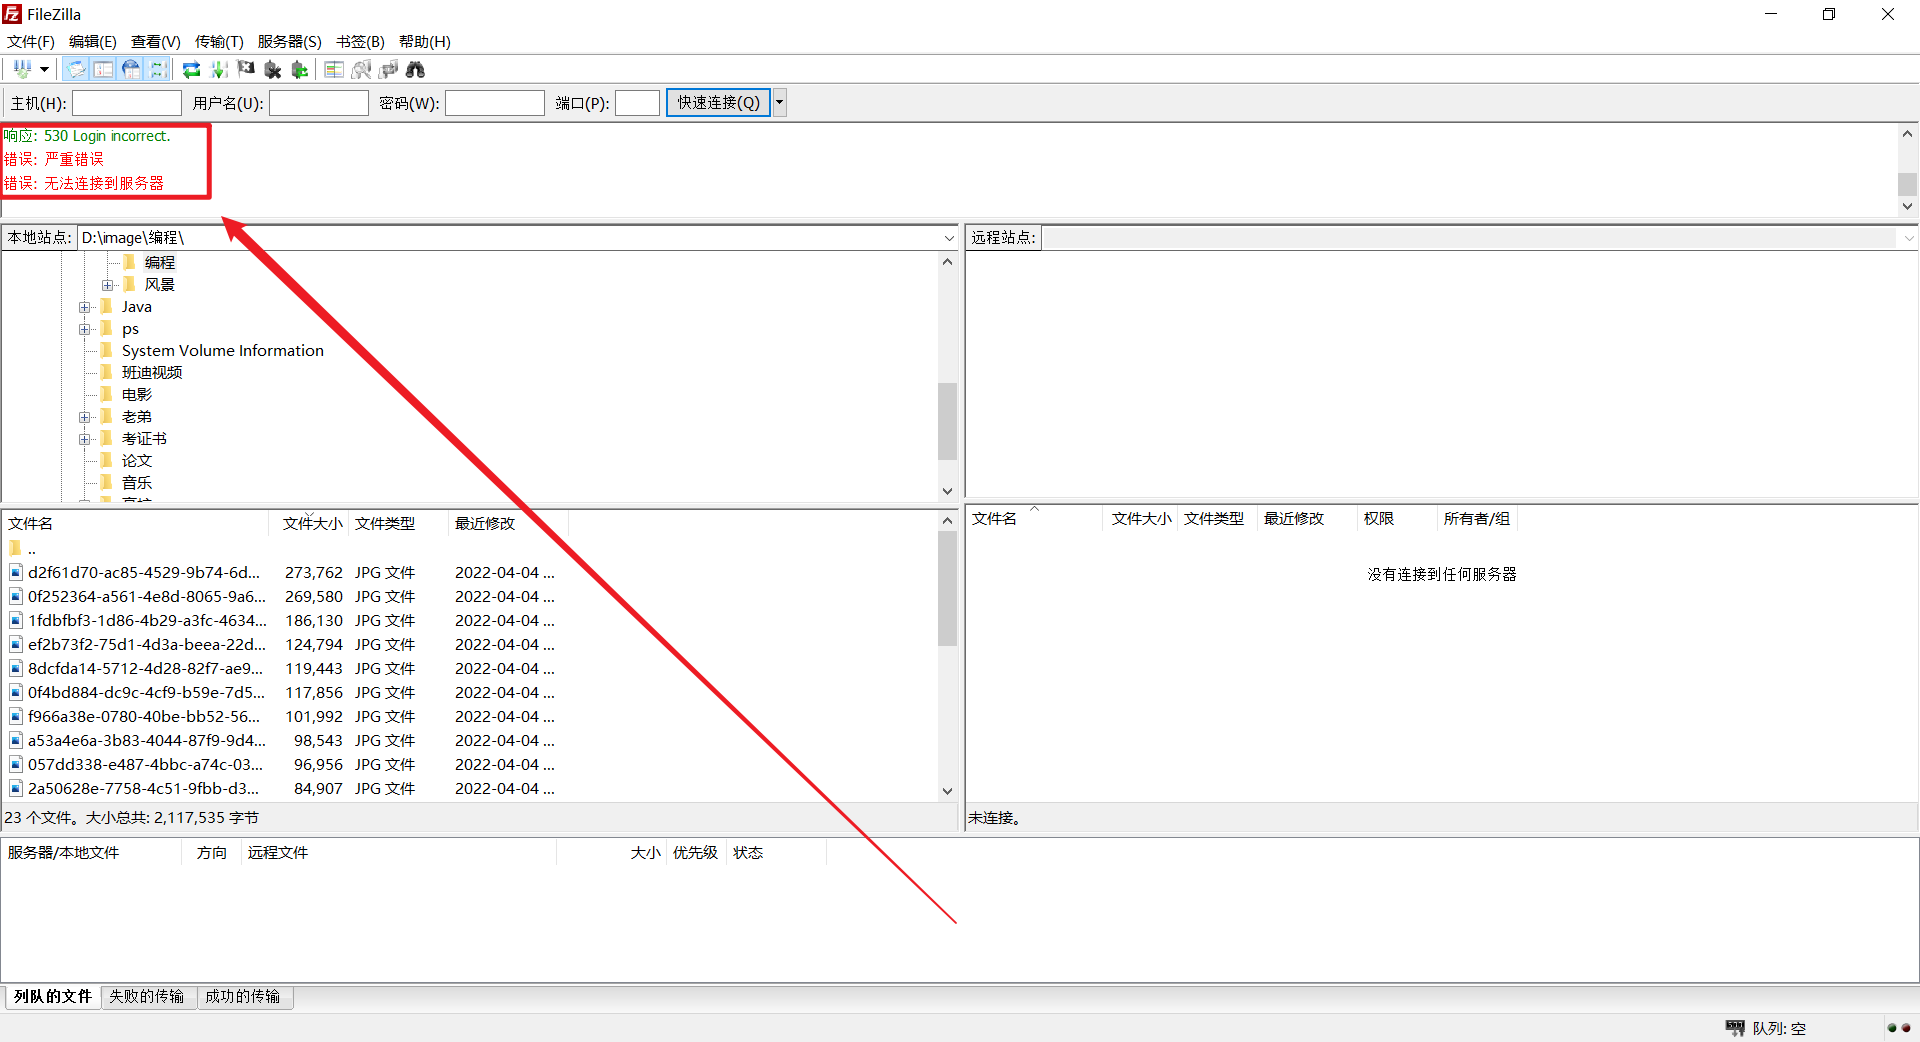Screen dimensions: 1920x1042
Task: Open the 帮助(H) menu
Action: pos(425,41)
